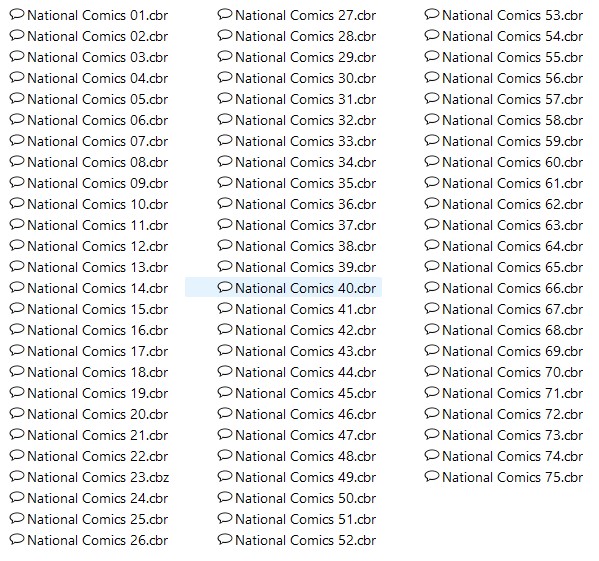Click the comic icon beside National Comics 23.cbz
Screen dimensions: 599x561
[17, 477]
